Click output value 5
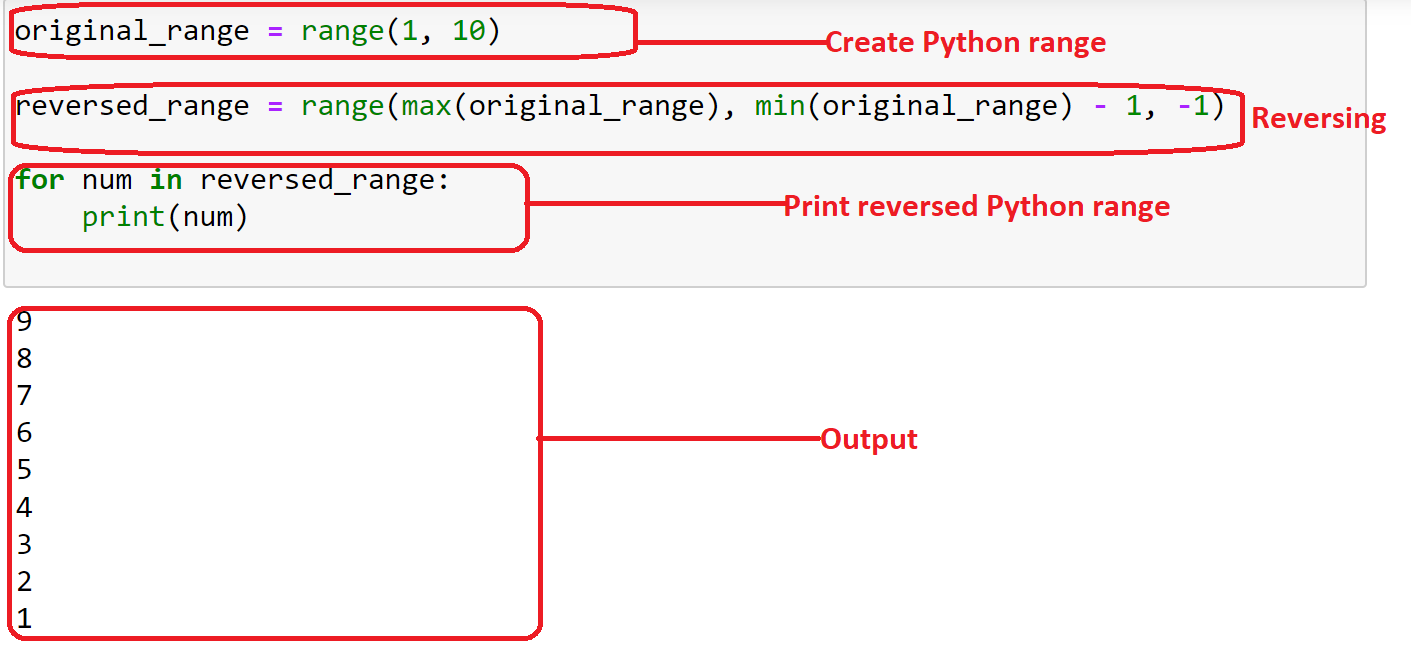This screenshot has width=1411, height=645. (x=24, y=470)
